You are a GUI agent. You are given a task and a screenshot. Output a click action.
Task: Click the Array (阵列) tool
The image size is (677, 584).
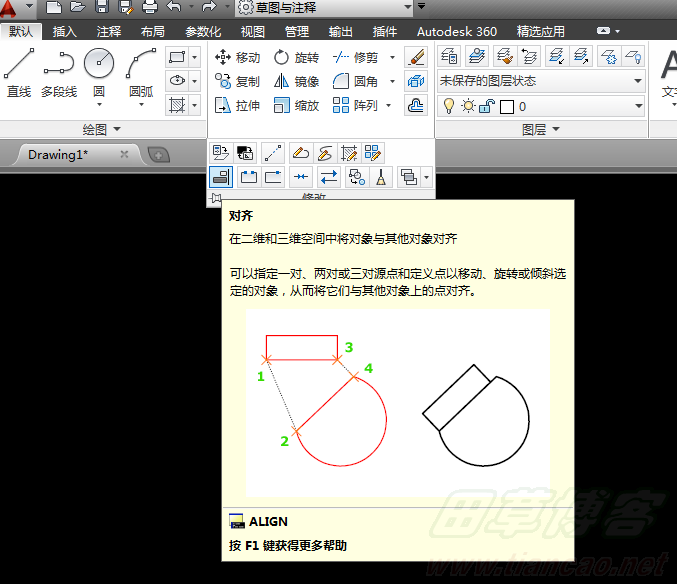point(355,105)
